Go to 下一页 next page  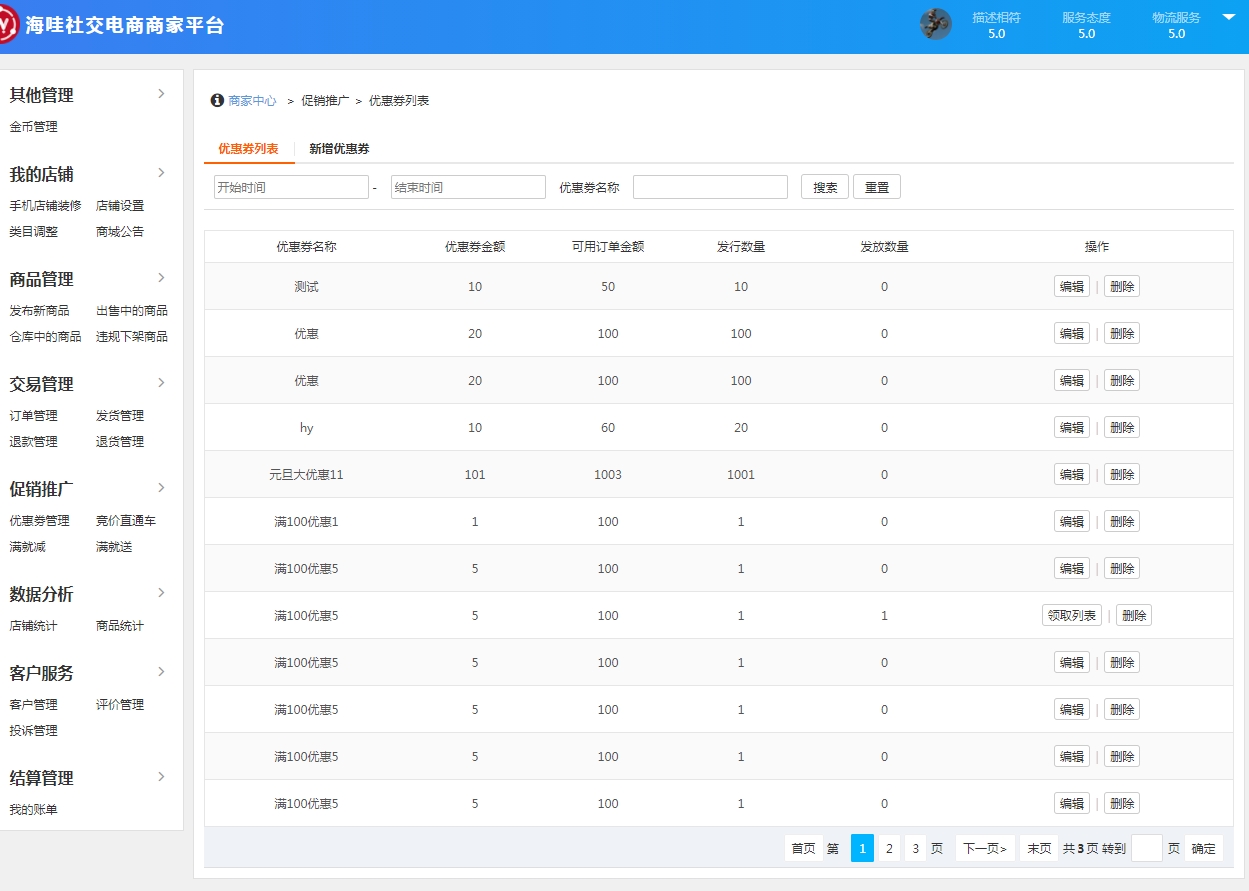pos(985,848)
